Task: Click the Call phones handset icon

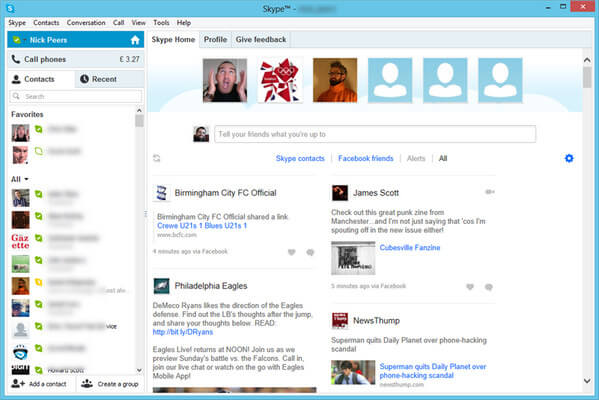Action: (x=16, y=59)
